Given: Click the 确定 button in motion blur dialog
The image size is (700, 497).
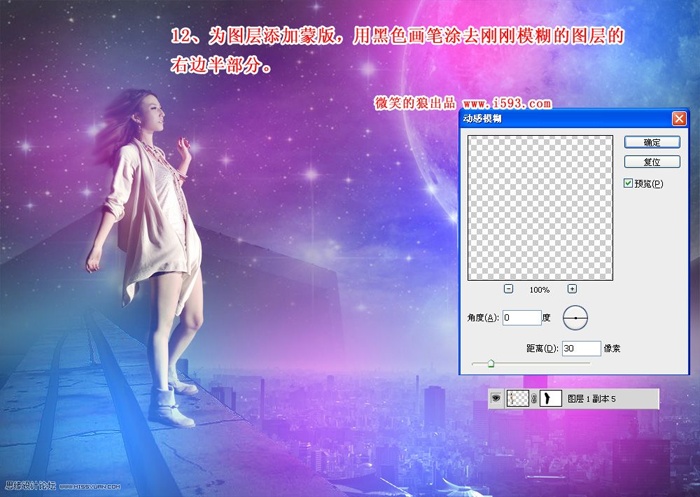Looking at the screenshot, I should [x=652, y=142].
